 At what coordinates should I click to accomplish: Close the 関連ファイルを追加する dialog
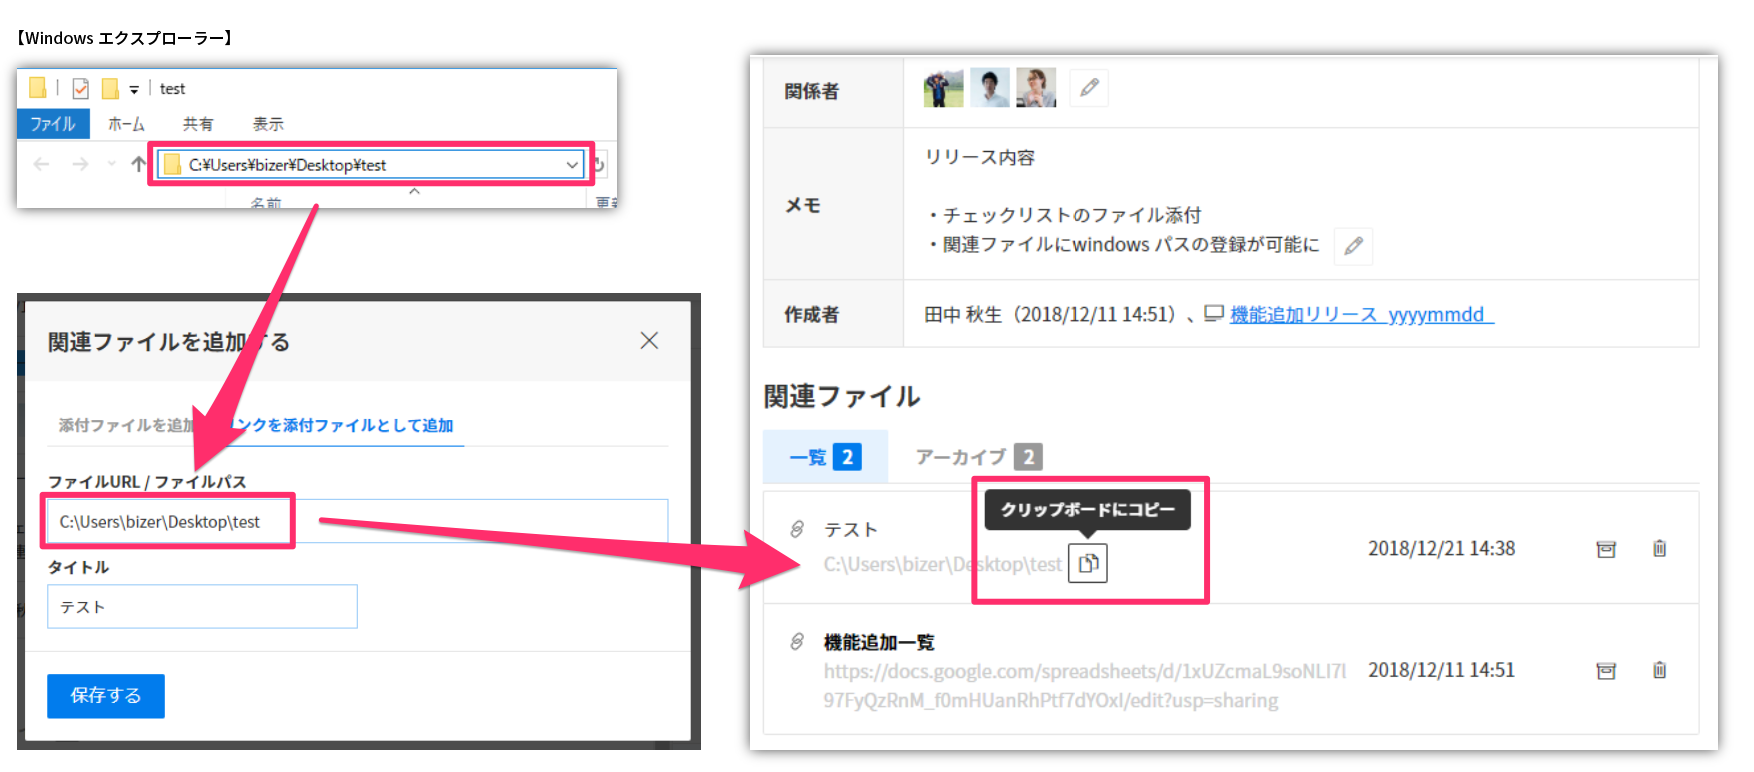649,341
